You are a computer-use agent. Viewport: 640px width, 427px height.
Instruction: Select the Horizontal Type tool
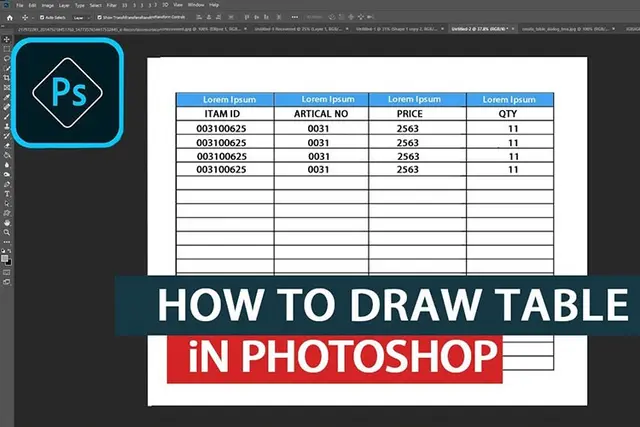pyautogui.click(x=7, y=194)
